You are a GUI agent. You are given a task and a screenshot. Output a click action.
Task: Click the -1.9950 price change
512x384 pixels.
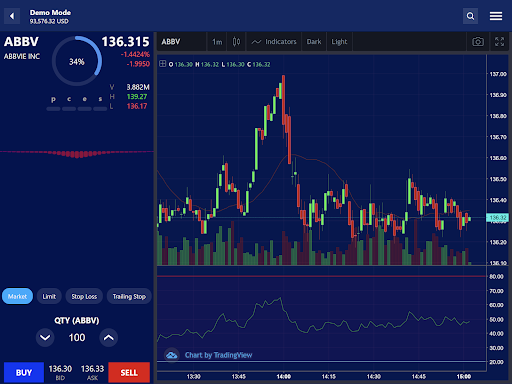coord(138,64)
